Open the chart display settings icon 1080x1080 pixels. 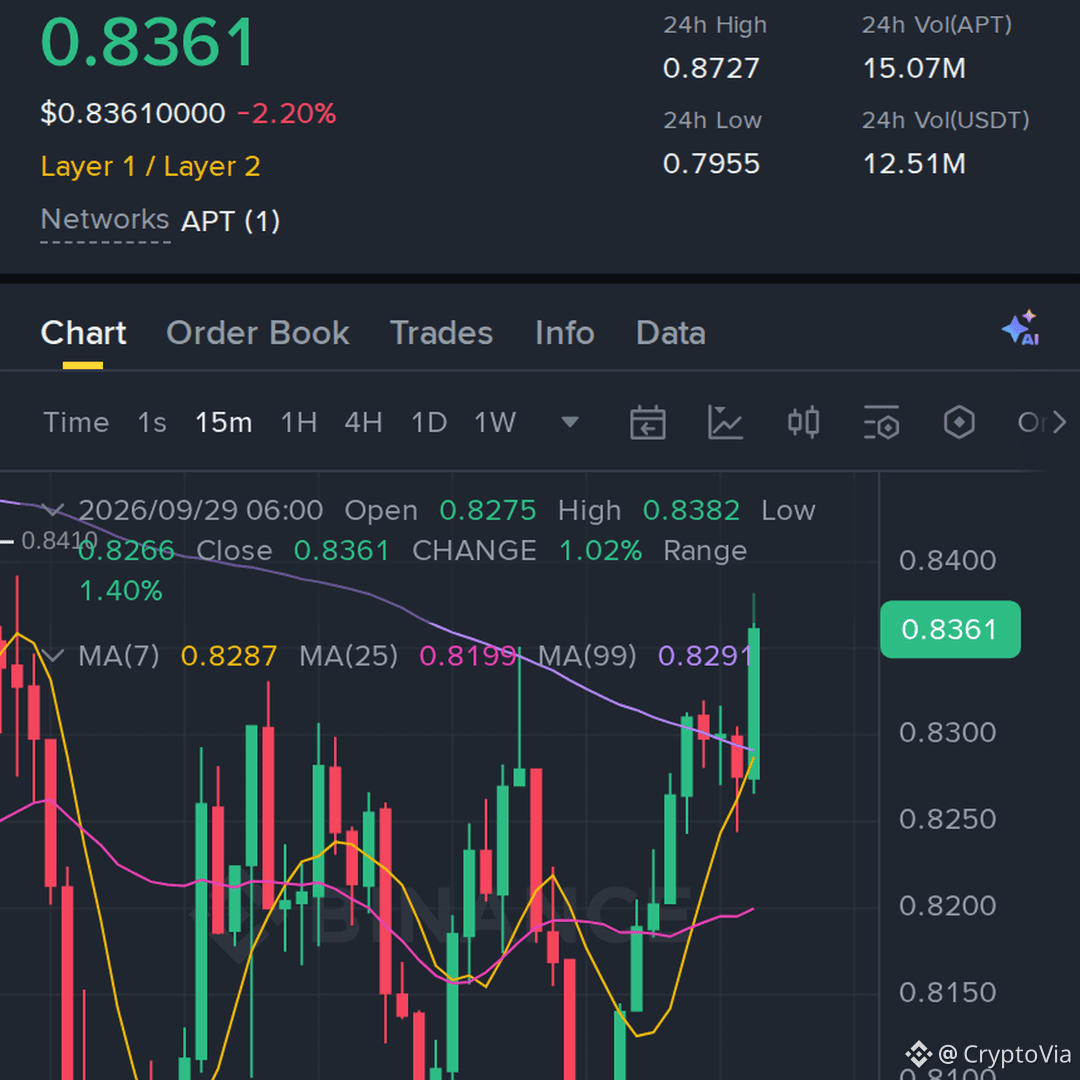[882, 422]
